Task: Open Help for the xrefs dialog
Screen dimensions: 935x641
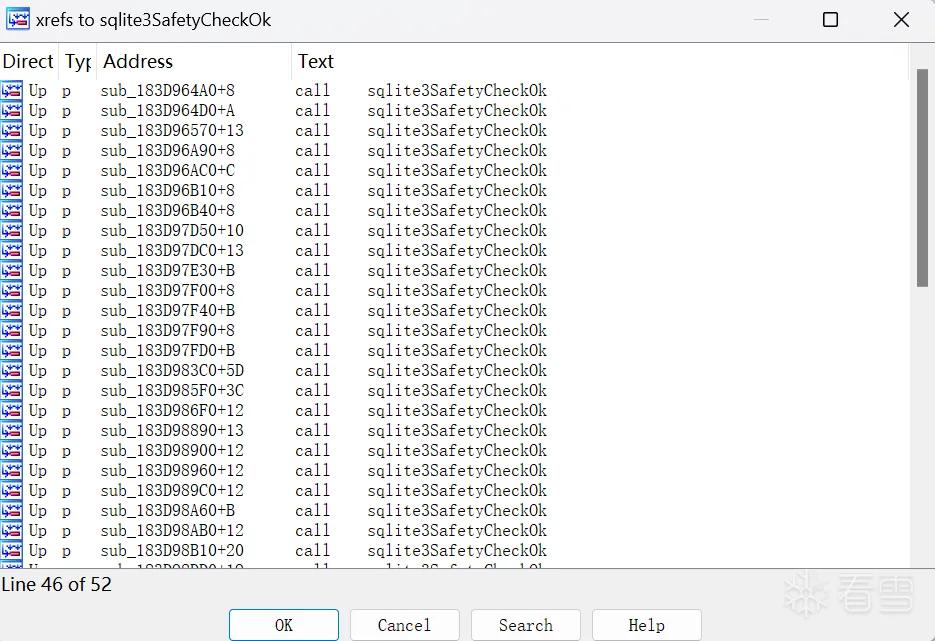Action: (646, 625)
